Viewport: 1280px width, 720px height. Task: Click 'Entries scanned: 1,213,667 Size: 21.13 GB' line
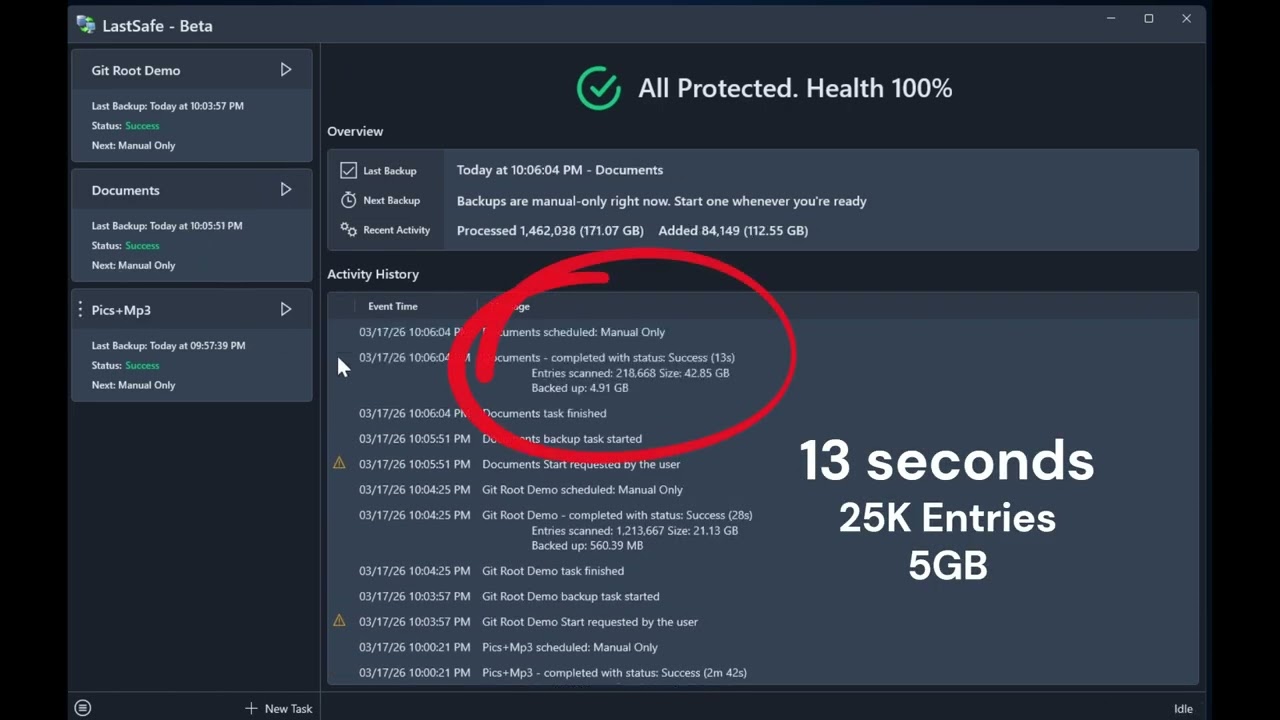(x=635, y=531)
